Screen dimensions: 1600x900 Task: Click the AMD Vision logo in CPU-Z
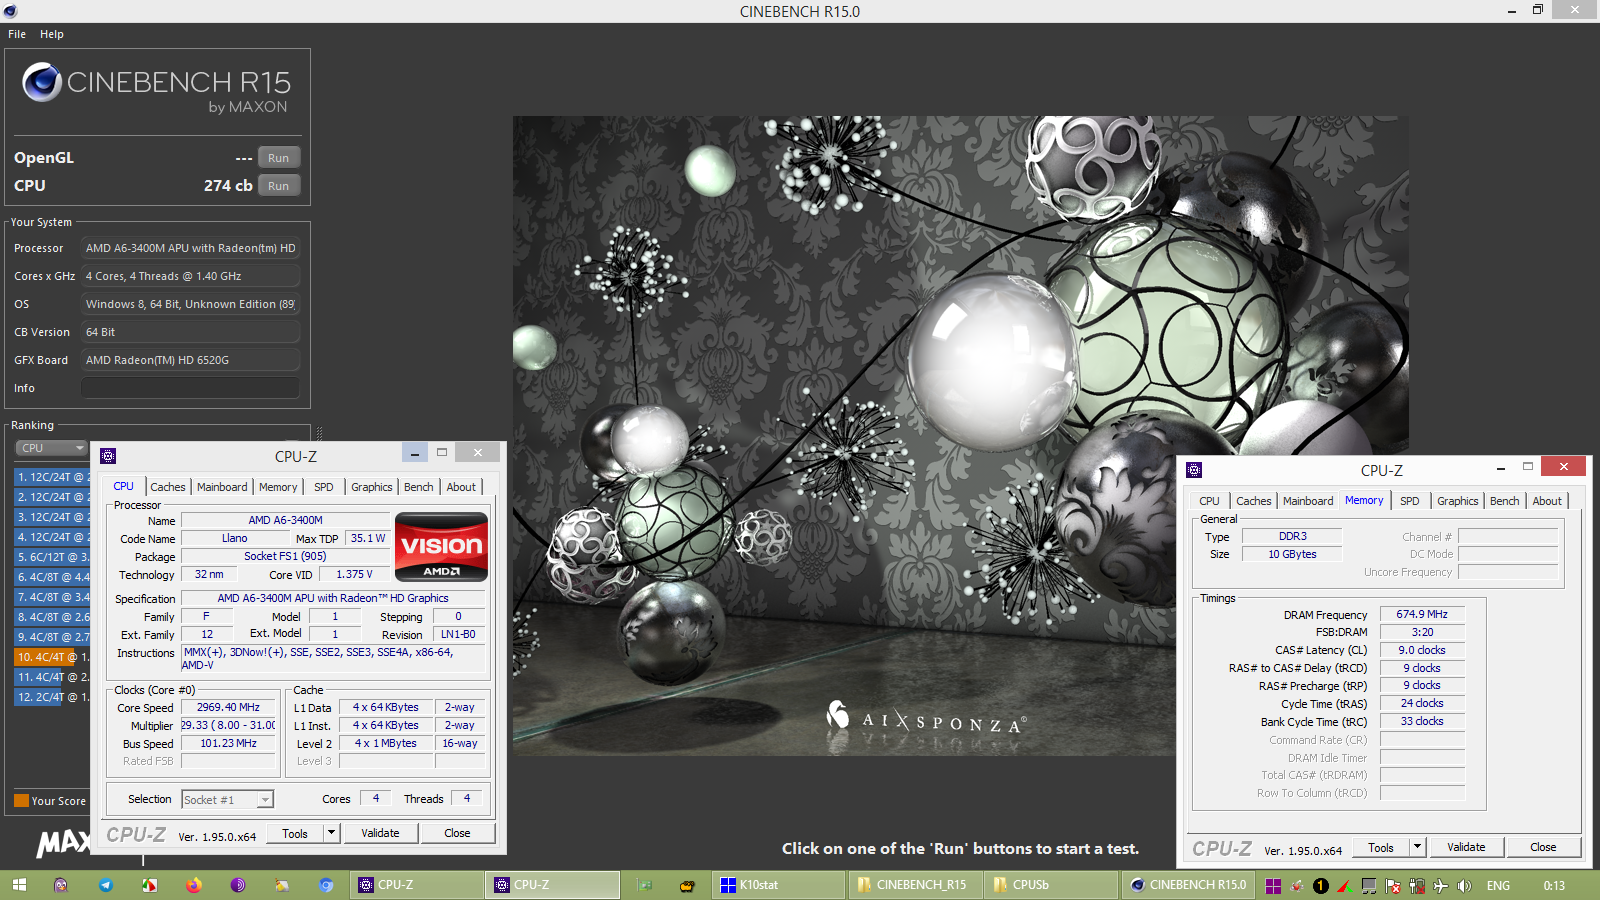click(x=441, y=547)
